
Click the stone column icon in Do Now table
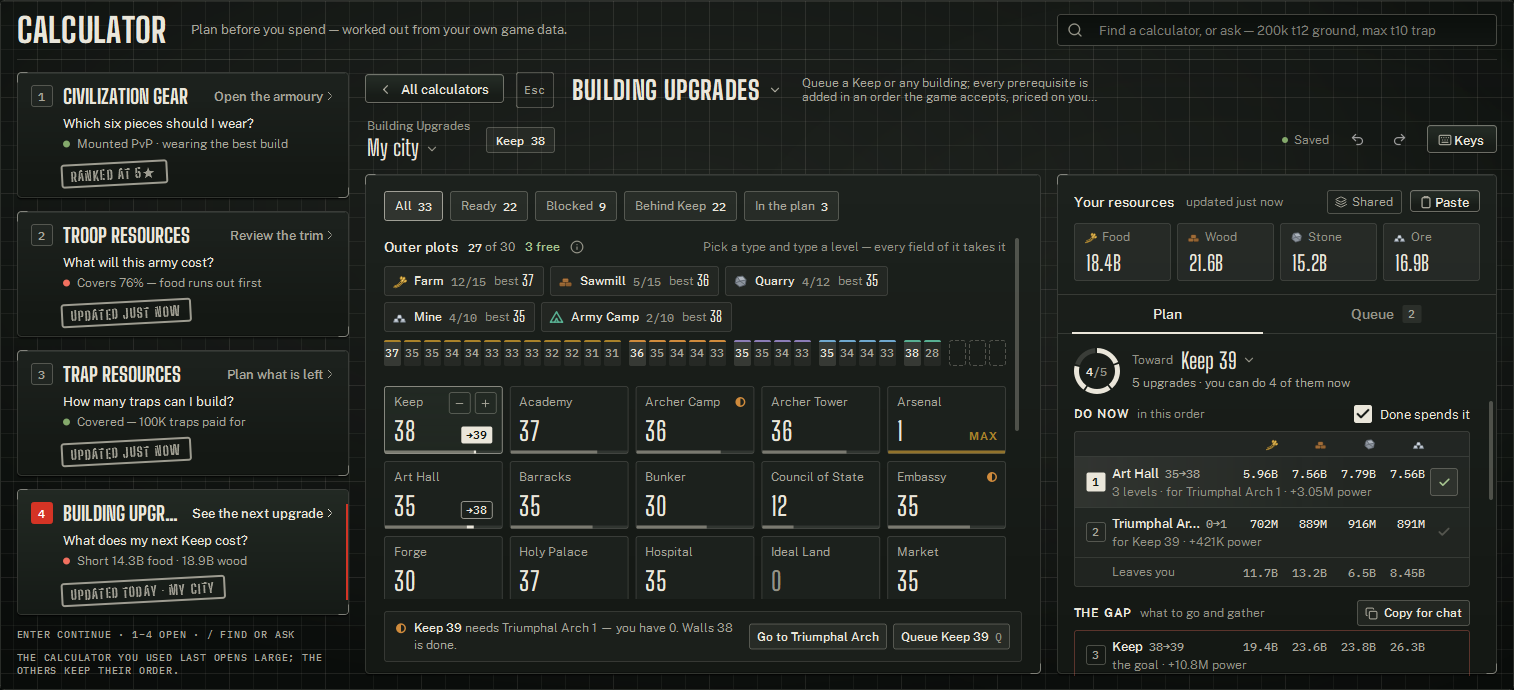[x=1369, y=445]
